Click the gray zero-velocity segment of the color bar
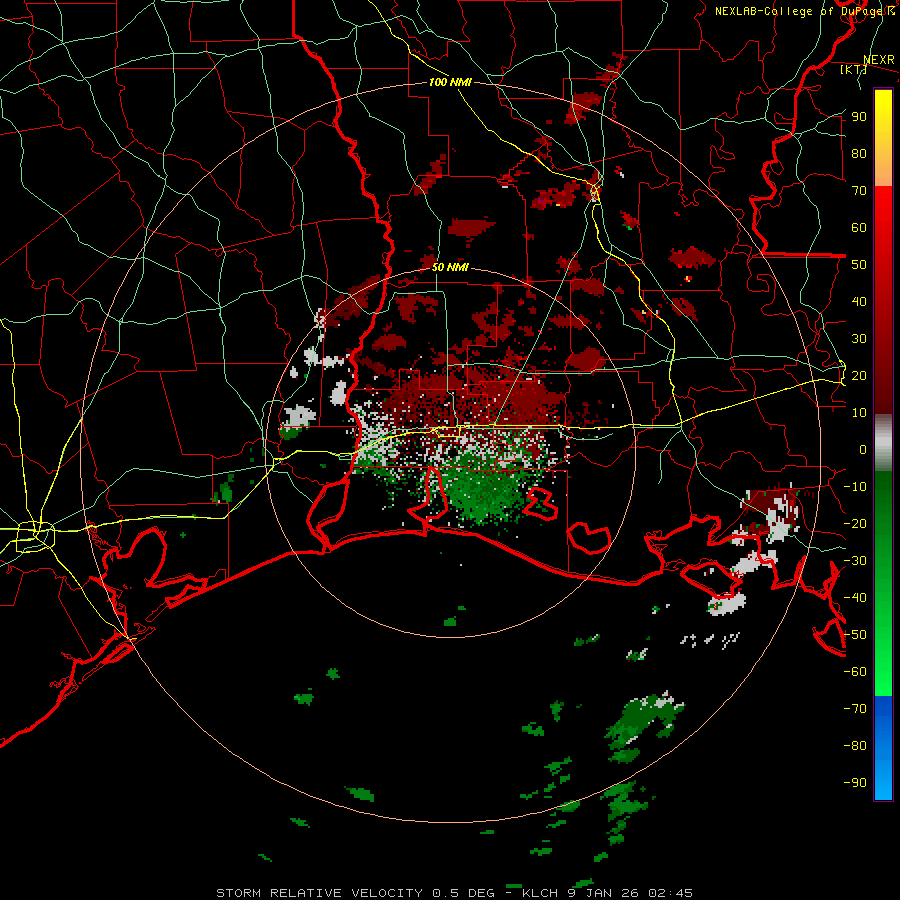This screenshot has height=900, width=900. coord(883,442)
